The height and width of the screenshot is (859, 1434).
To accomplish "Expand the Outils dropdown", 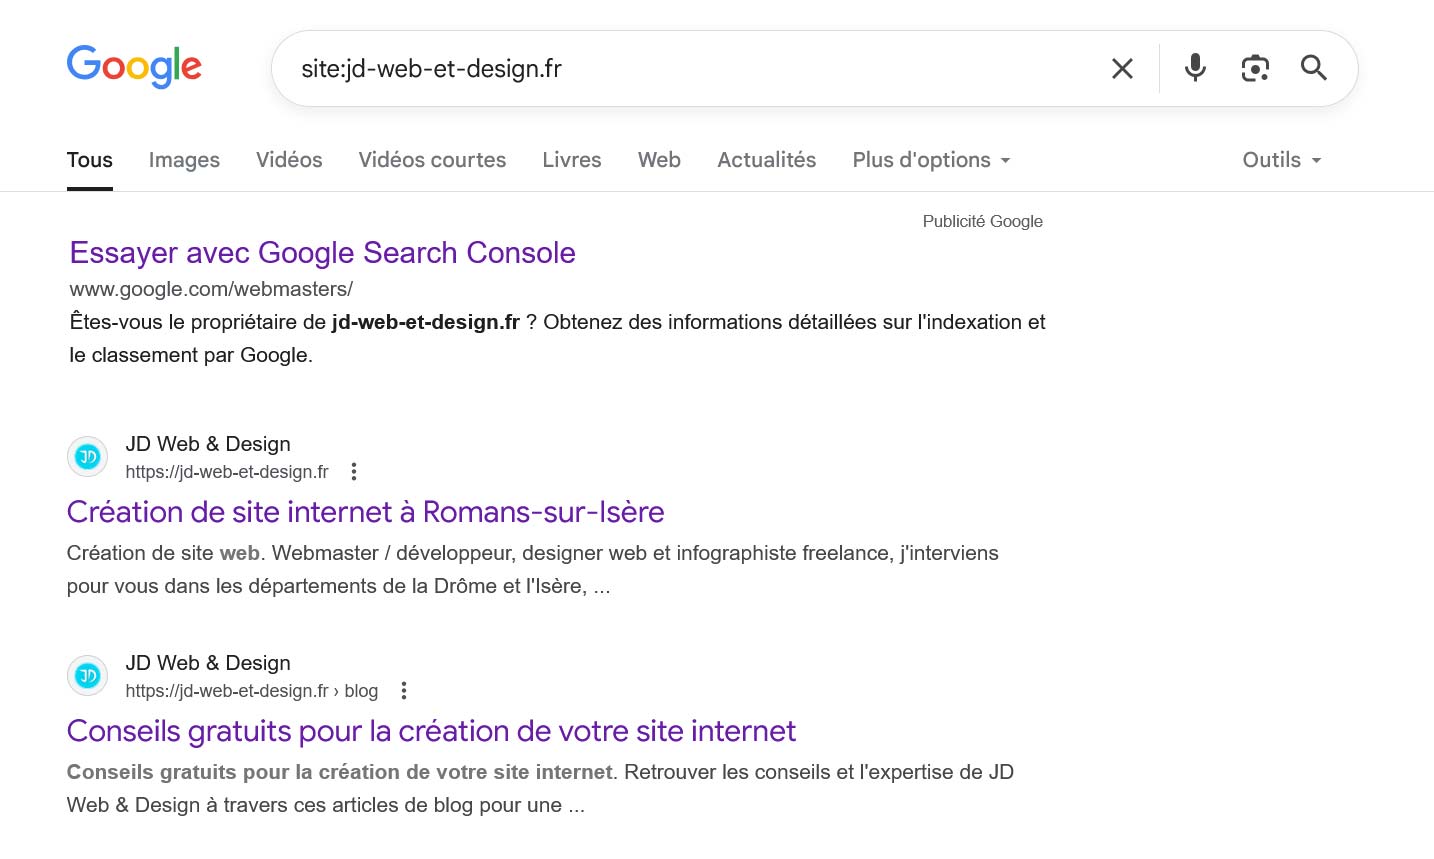I will point(1282,160).
